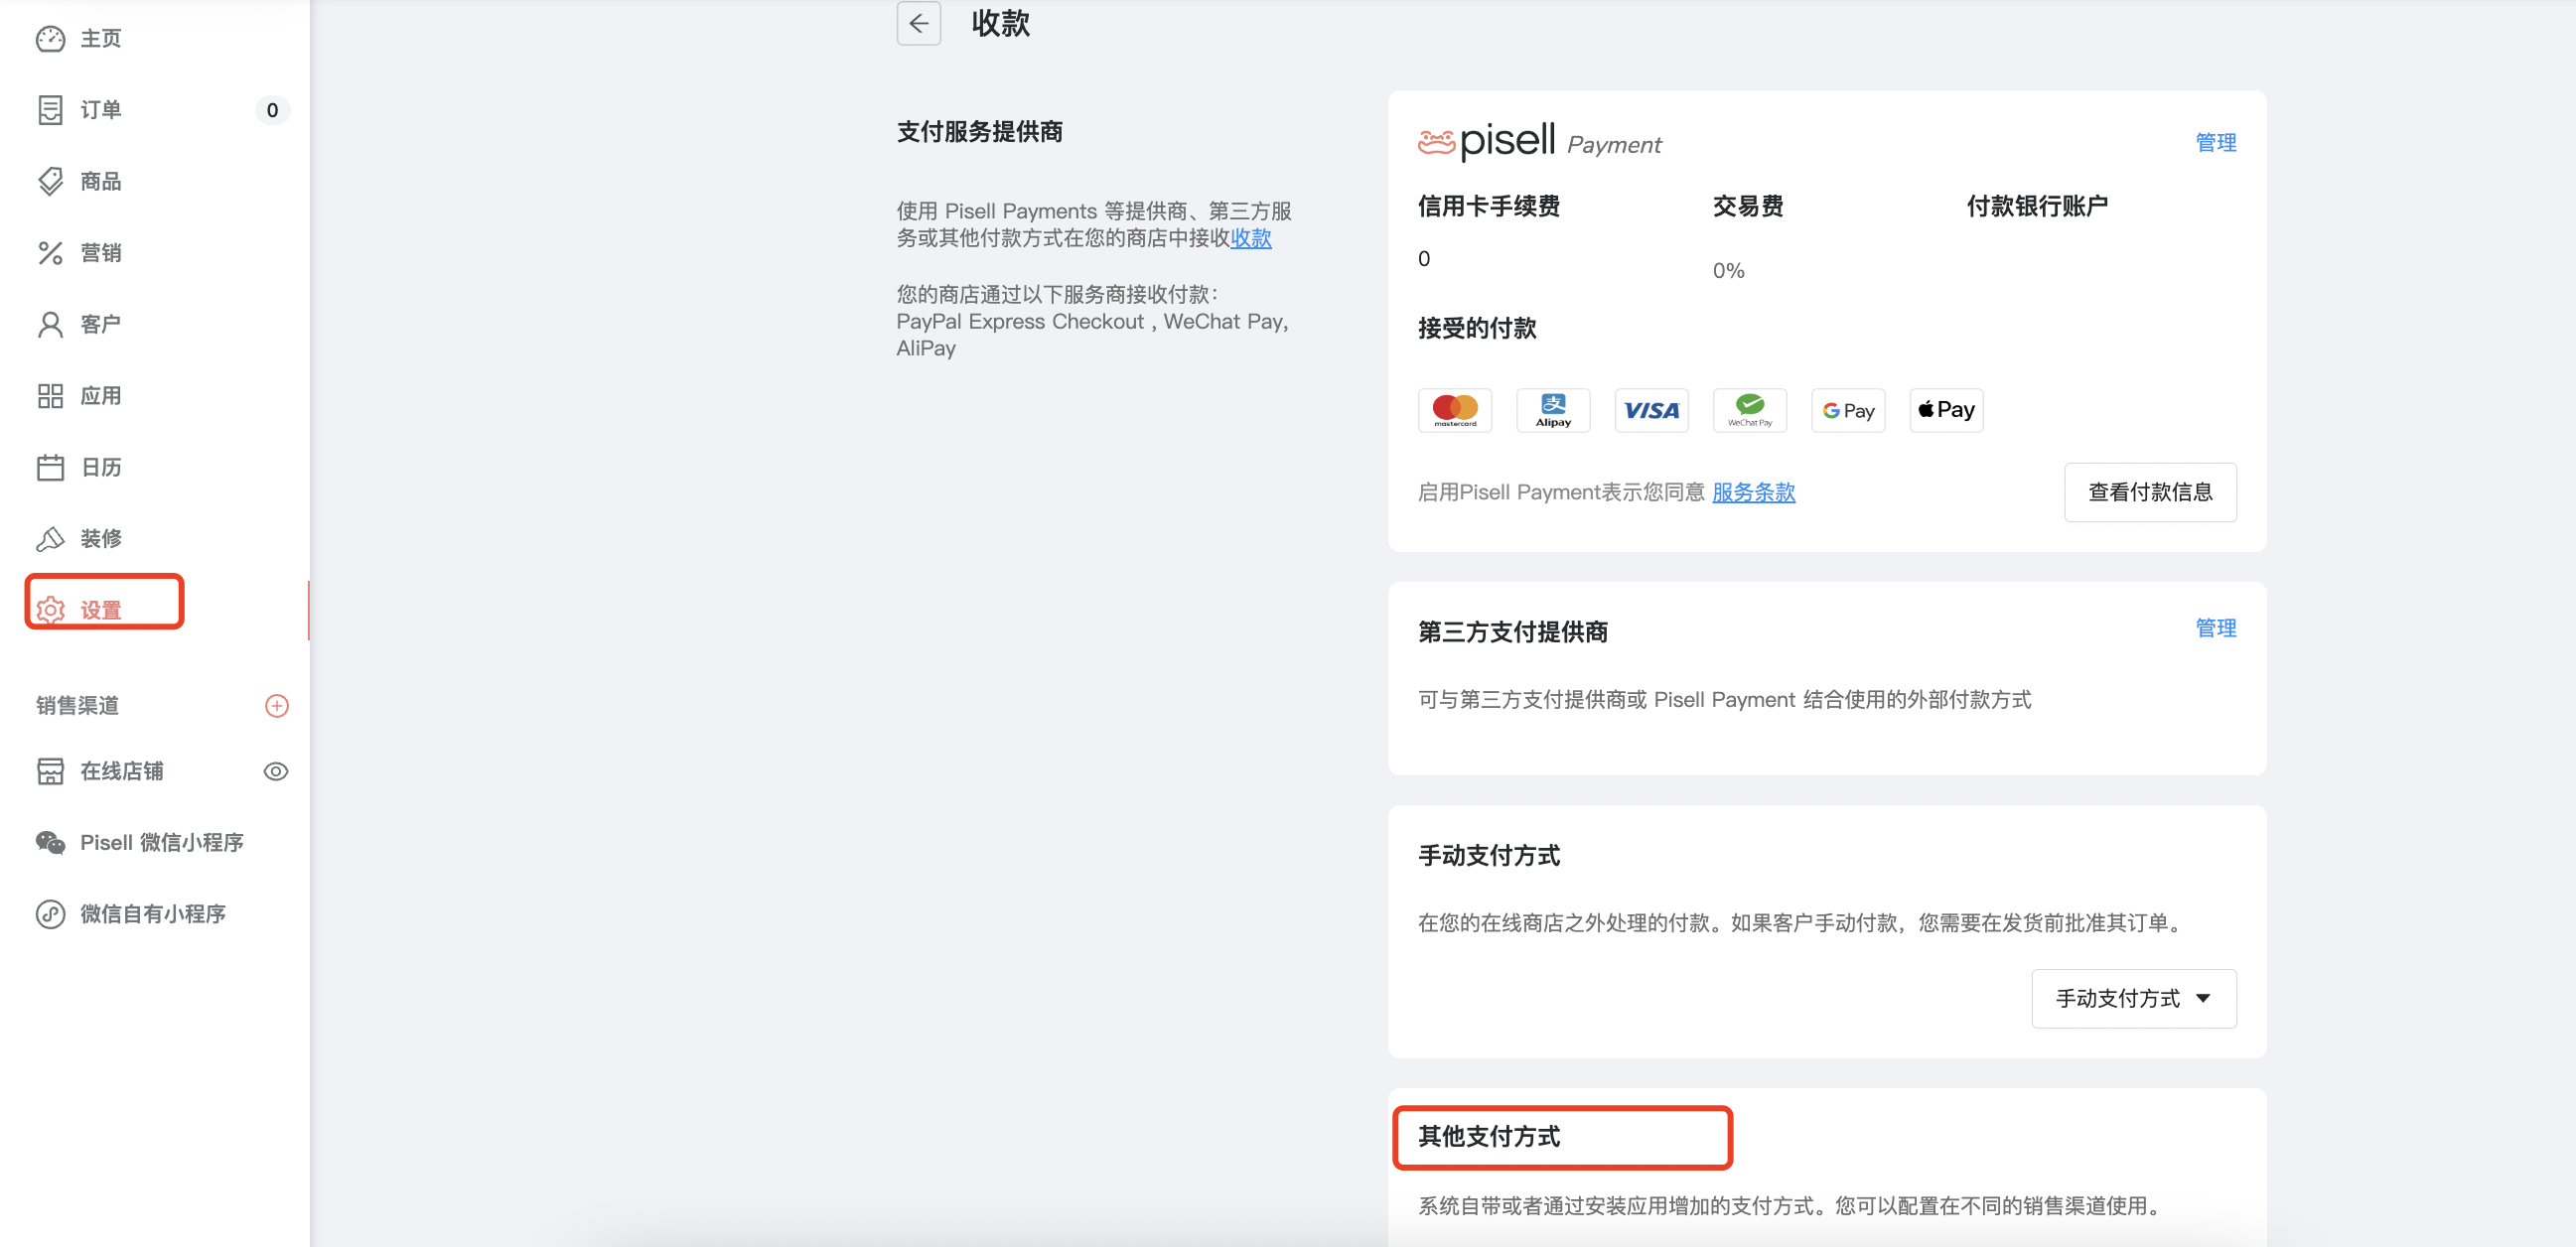The width and height of the screenshot is (2576, 1247).
Task: Click the 0% transaction fee value
Action: click(x=1728, y=271)
